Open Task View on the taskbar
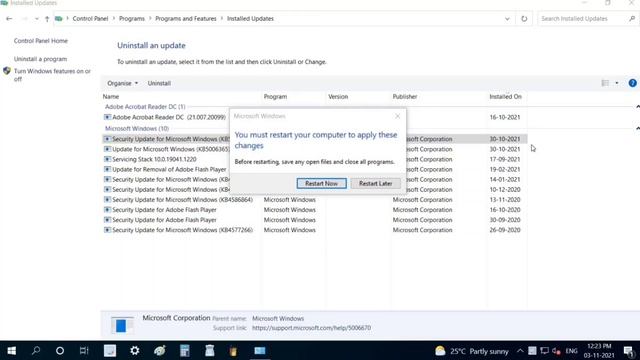The width and height of the screenshot is (640, 360). point(84,351)
